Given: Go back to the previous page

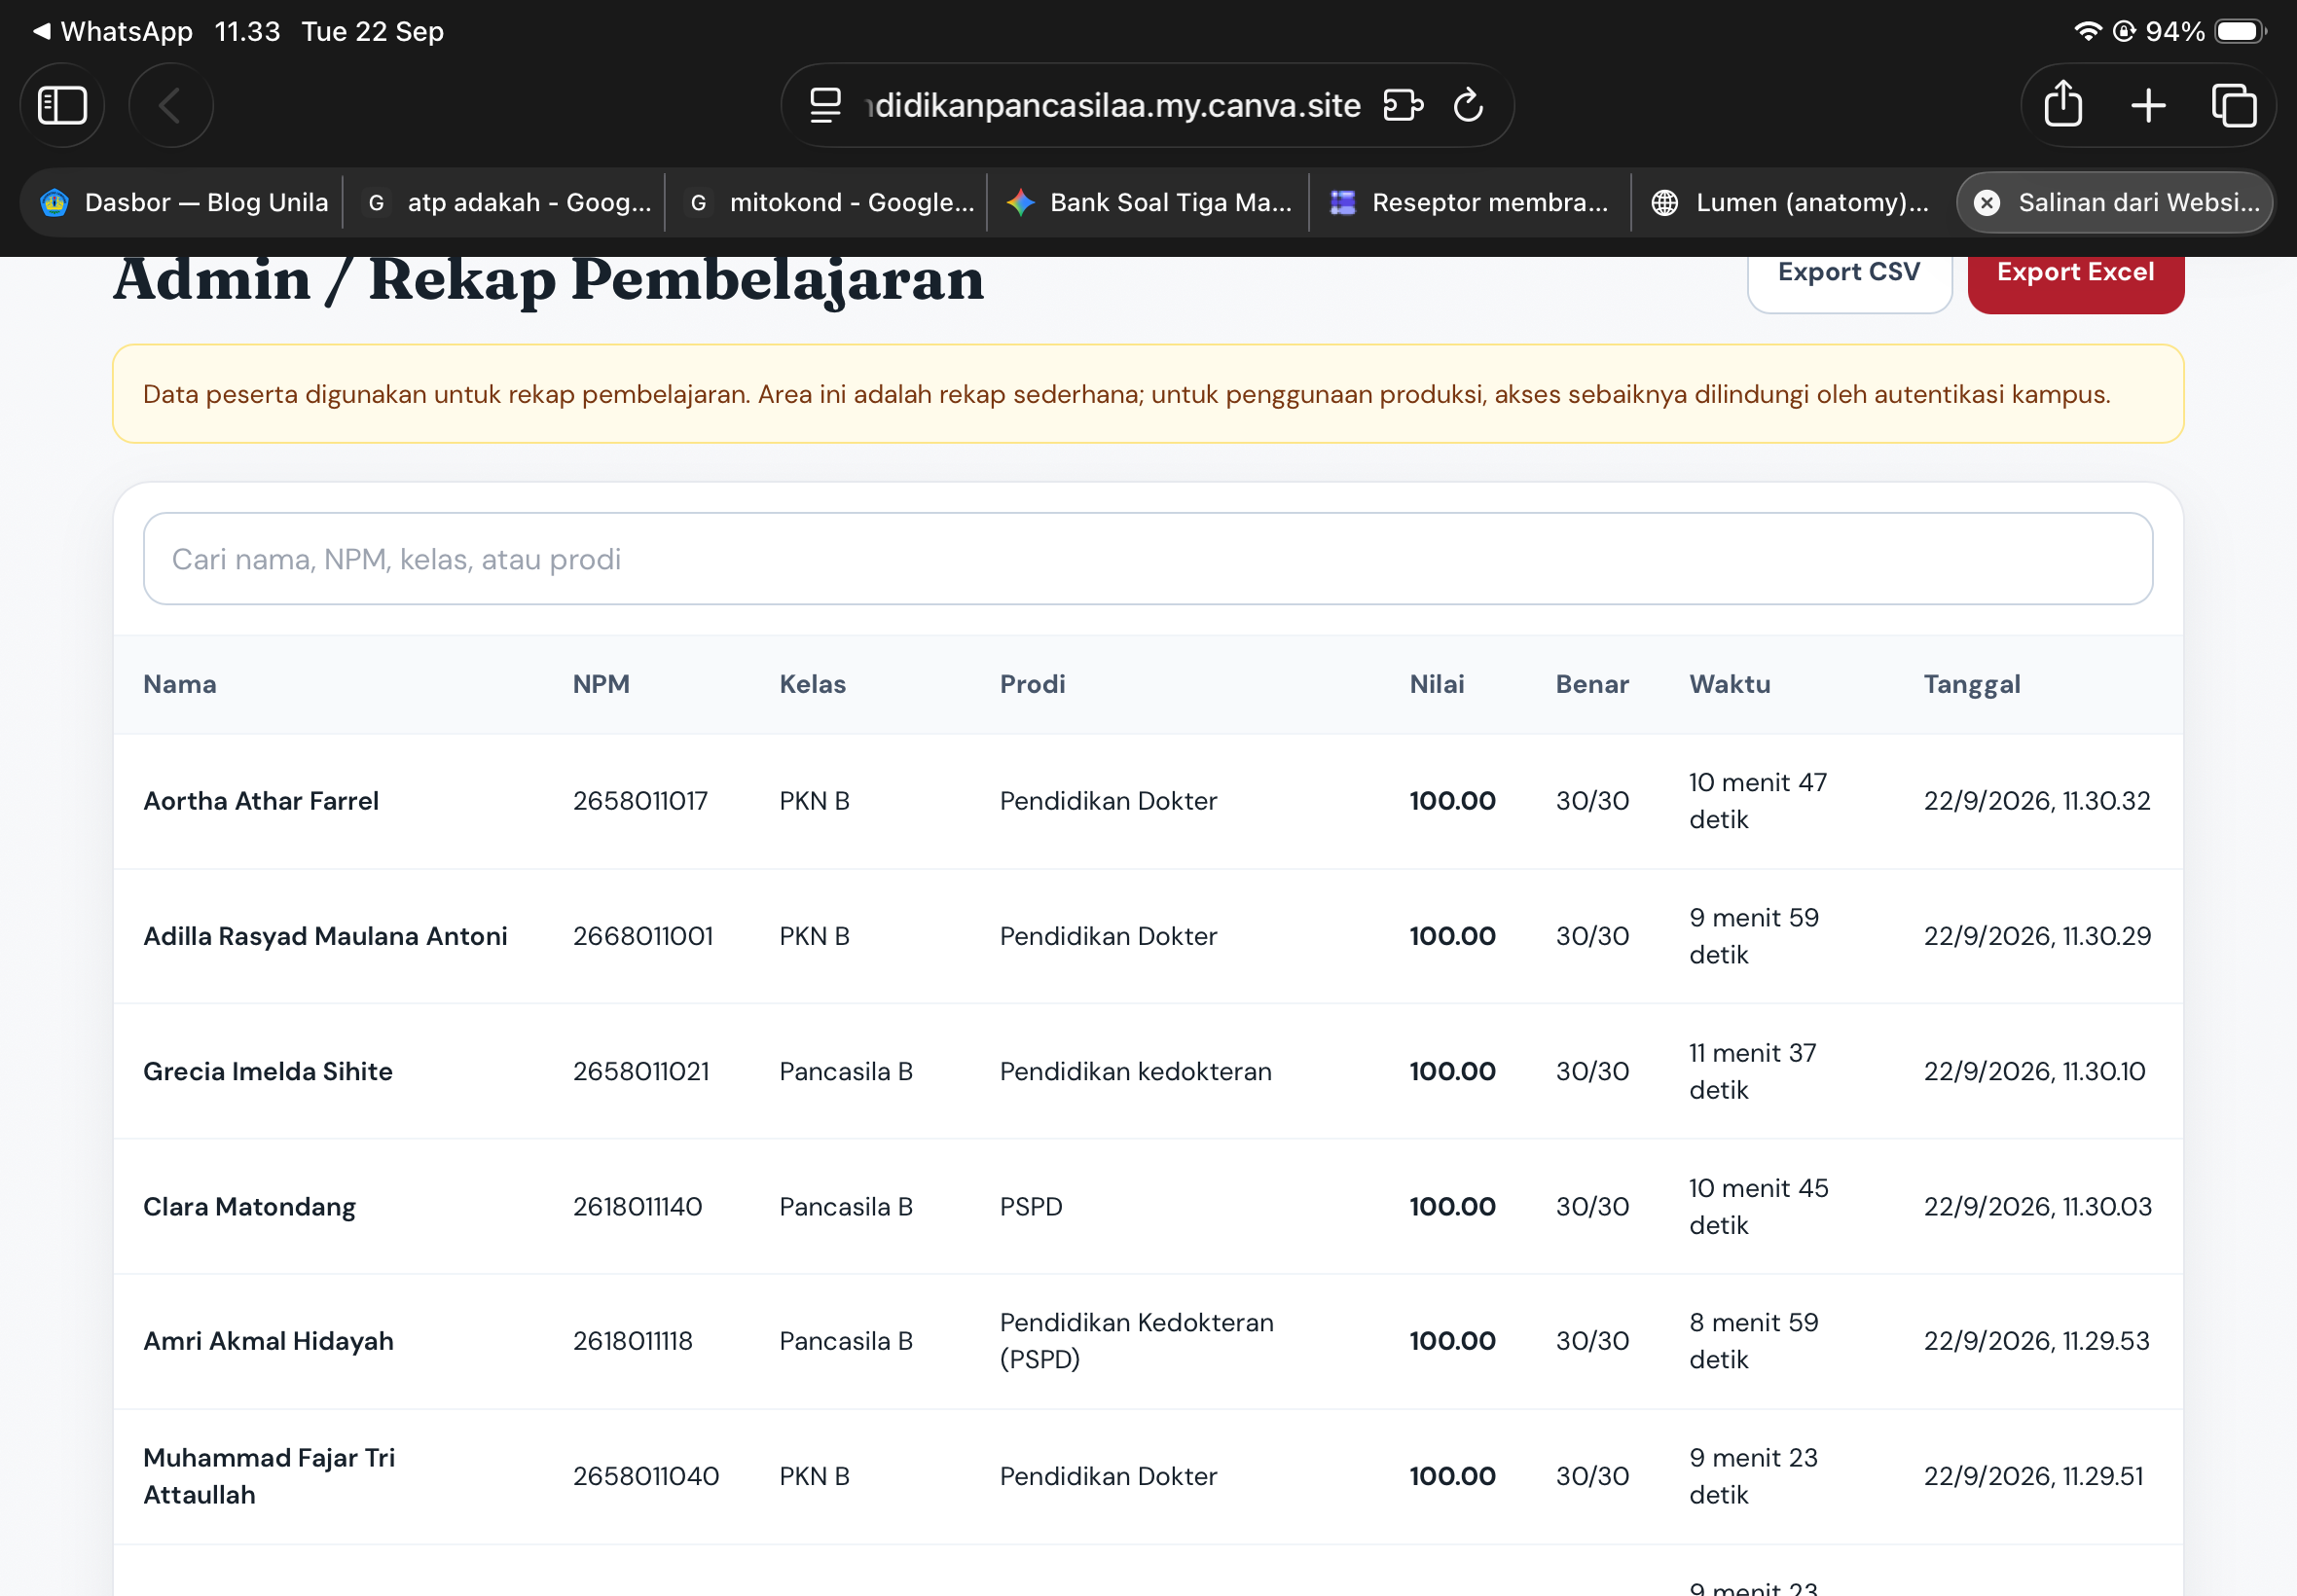Looking at the screenshot, I should (x=170, y=105).
